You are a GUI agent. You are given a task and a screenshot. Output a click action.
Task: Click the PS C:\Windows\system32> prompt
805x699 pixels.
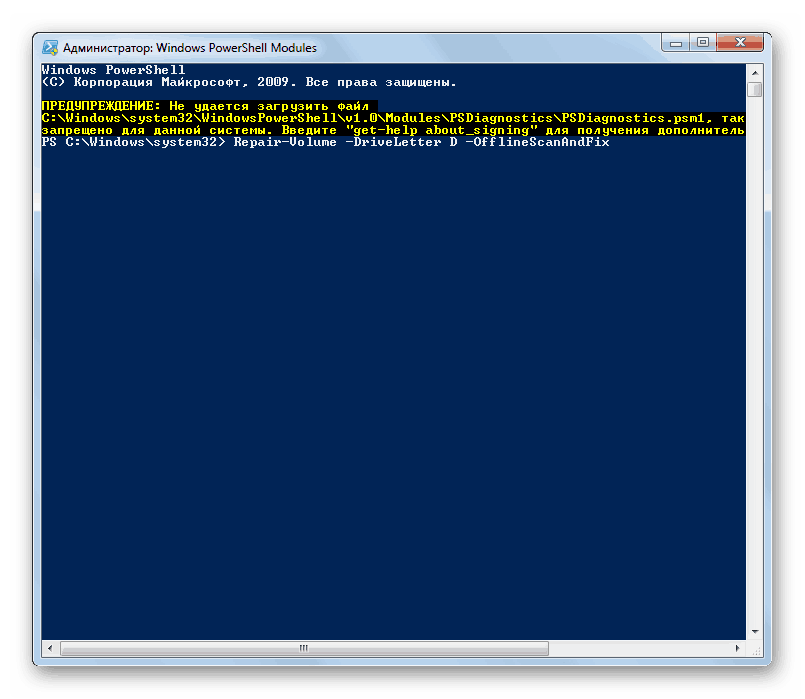pos(133,142)
